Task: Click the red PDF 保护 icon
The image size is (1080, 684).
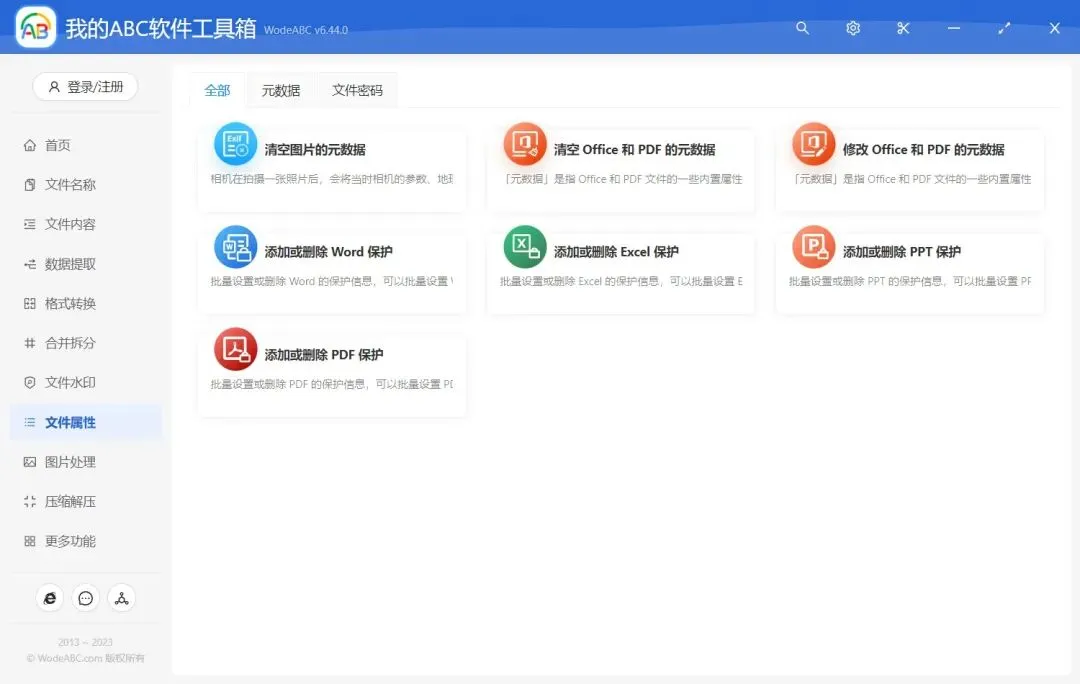Action: tap(236, 349)
